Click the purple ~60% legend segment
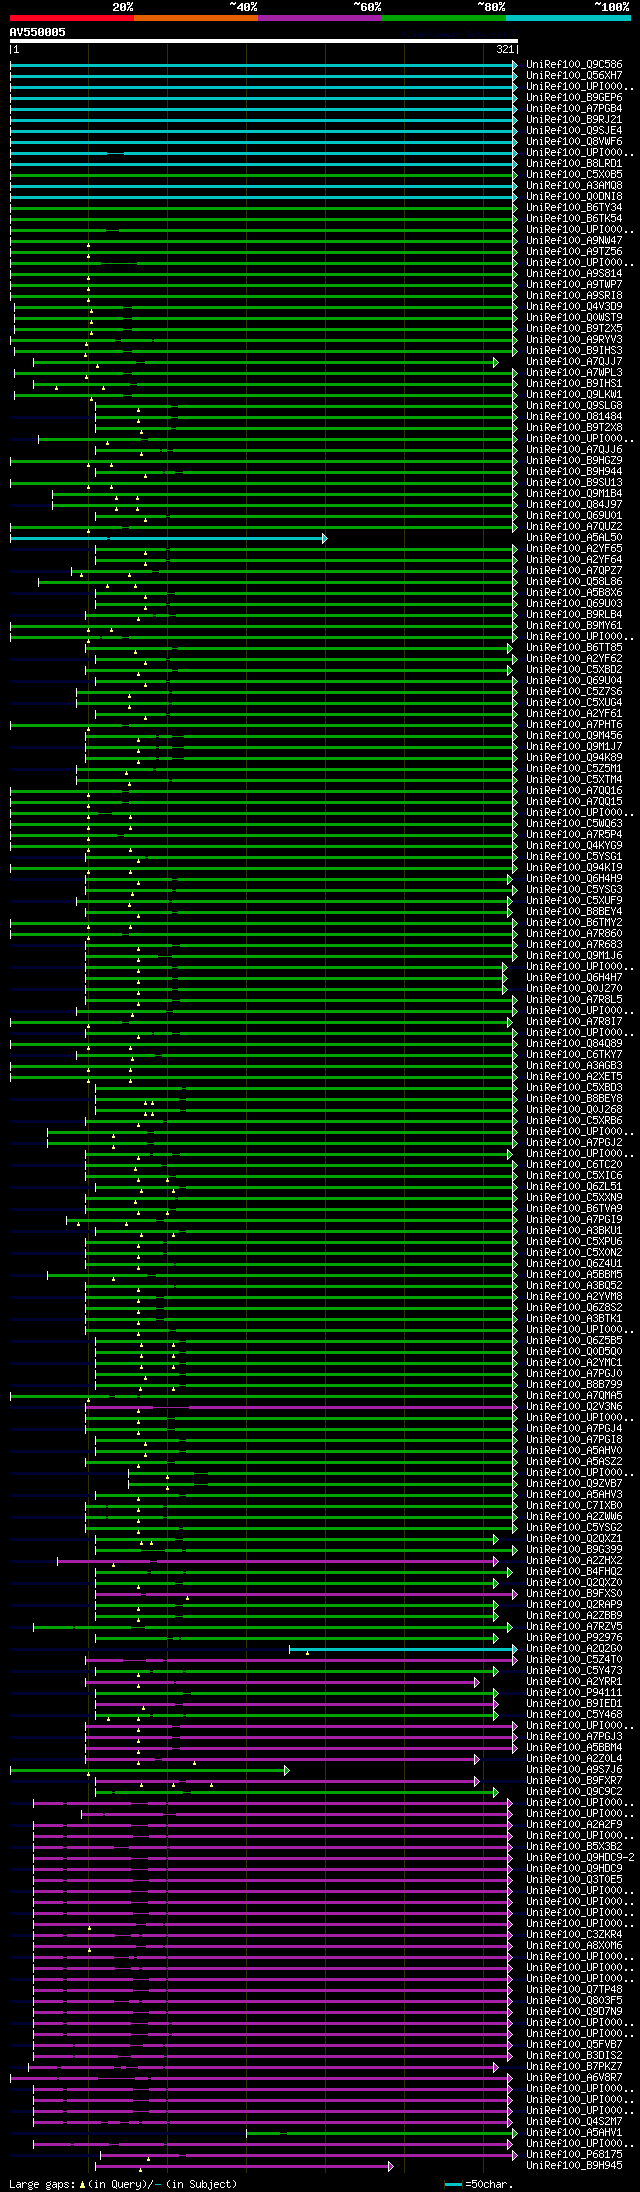This screenshot has width=640, height=2192. [320, 18]
